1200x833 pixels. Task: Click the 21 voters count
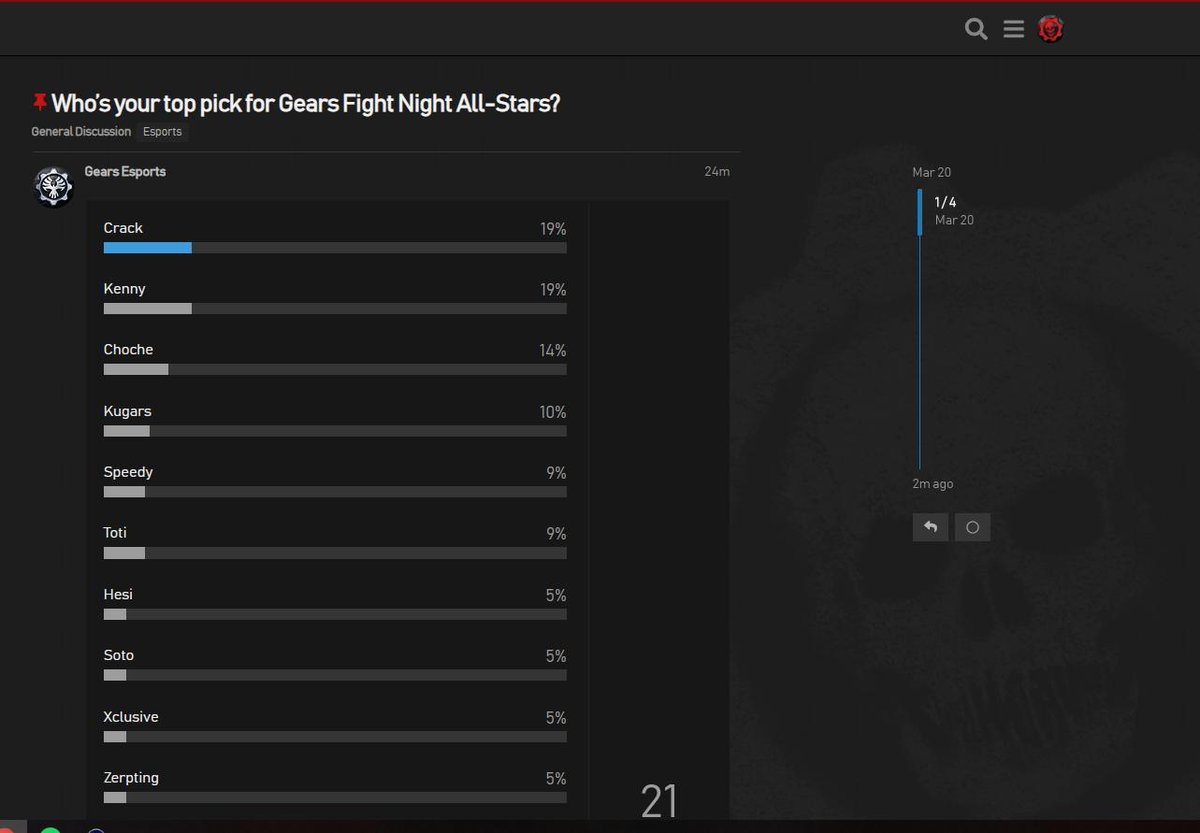(x=659, y=799)
